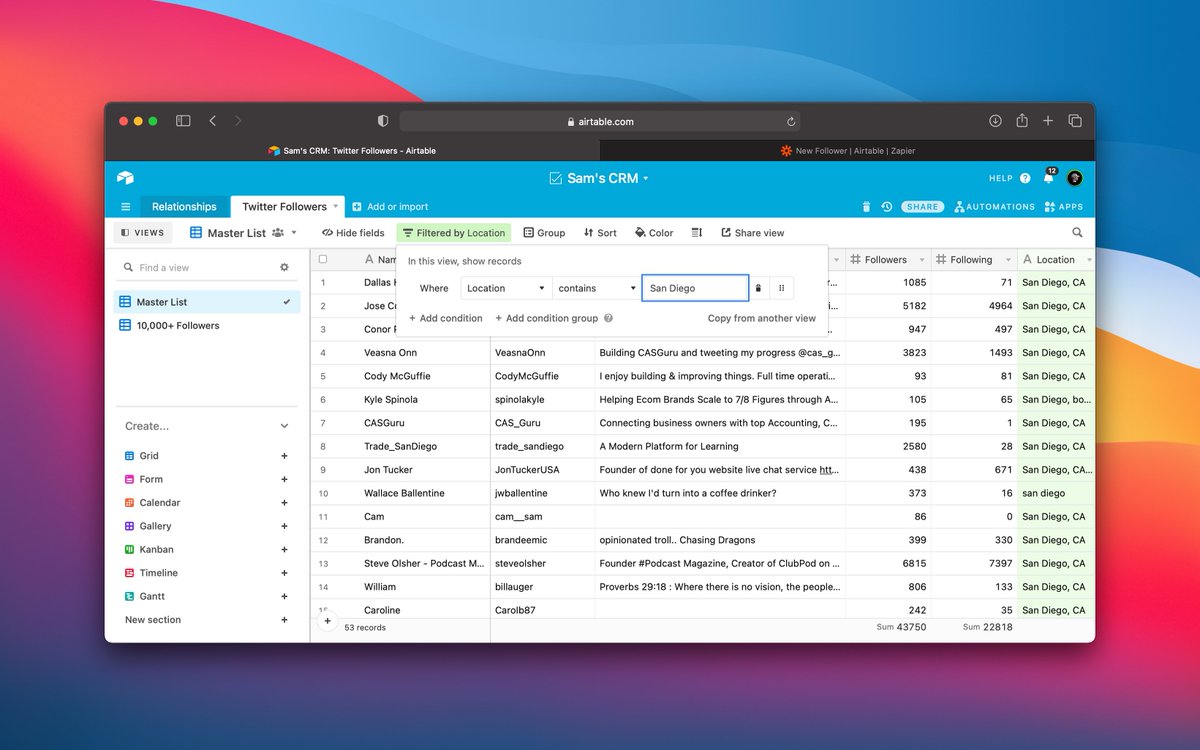Open Followers column header dropdown
Screen dimensions: 1200x750
pos(920,260)
